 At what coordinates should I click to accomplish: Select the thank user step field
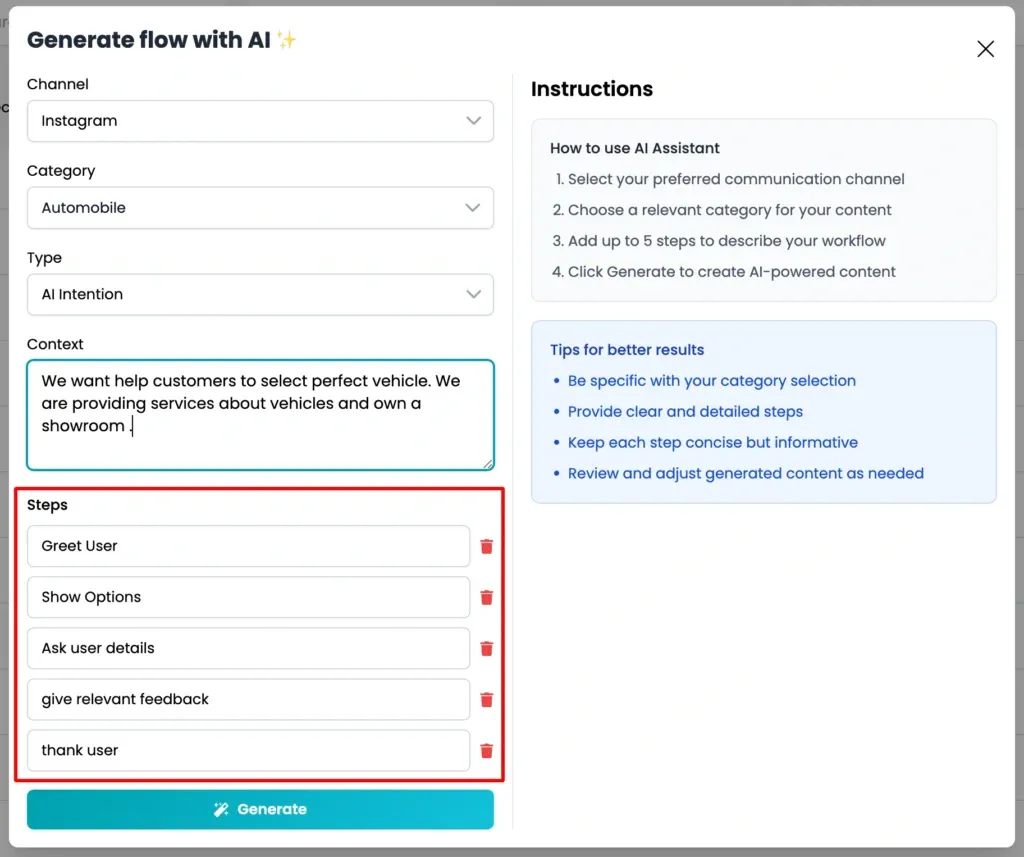[x=248, y=751]
